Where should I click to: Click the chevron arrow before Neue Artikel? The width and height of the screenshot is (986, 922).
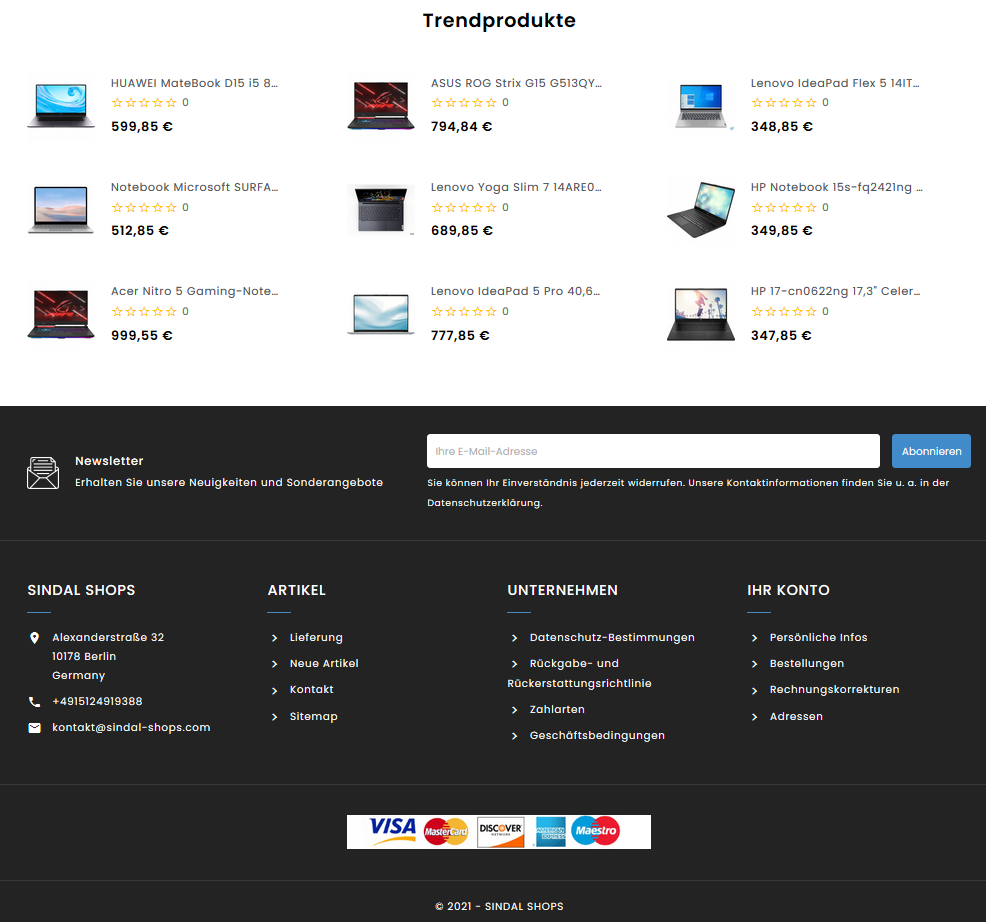tap(274, 664)
